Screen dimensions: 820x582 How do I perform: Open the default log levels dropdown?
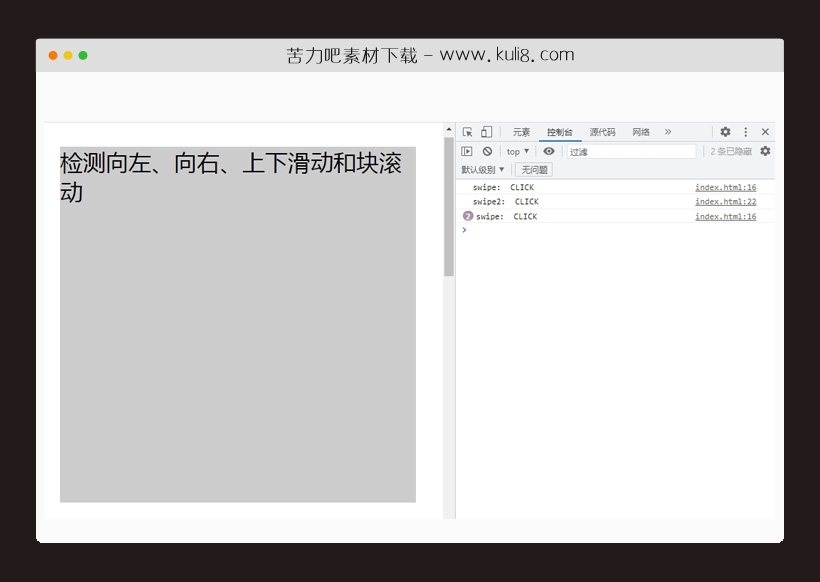482,170
